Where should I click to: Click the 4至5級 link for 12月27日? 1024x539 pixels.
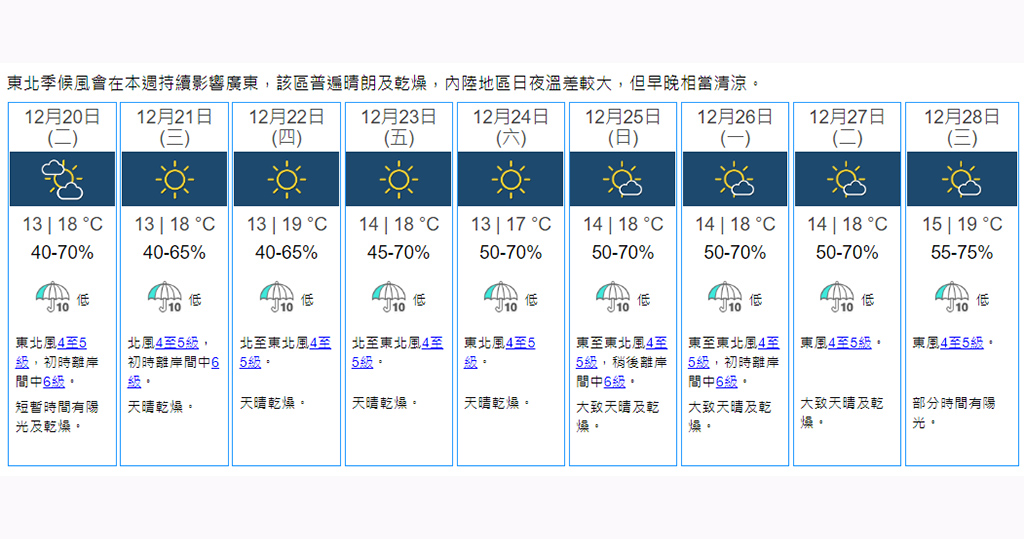point(849,343)
